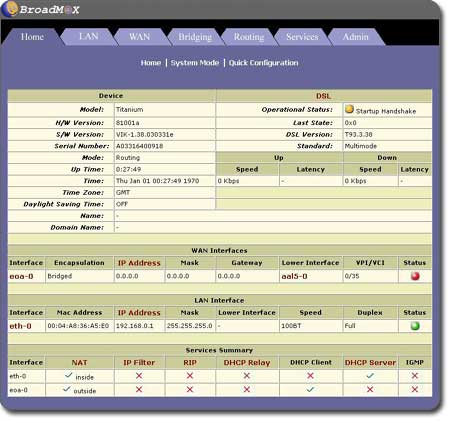450x421 pixels.
Task: Click IP Filter cross for eth-0
Action: pyautogui.click(x=139, y=376)
